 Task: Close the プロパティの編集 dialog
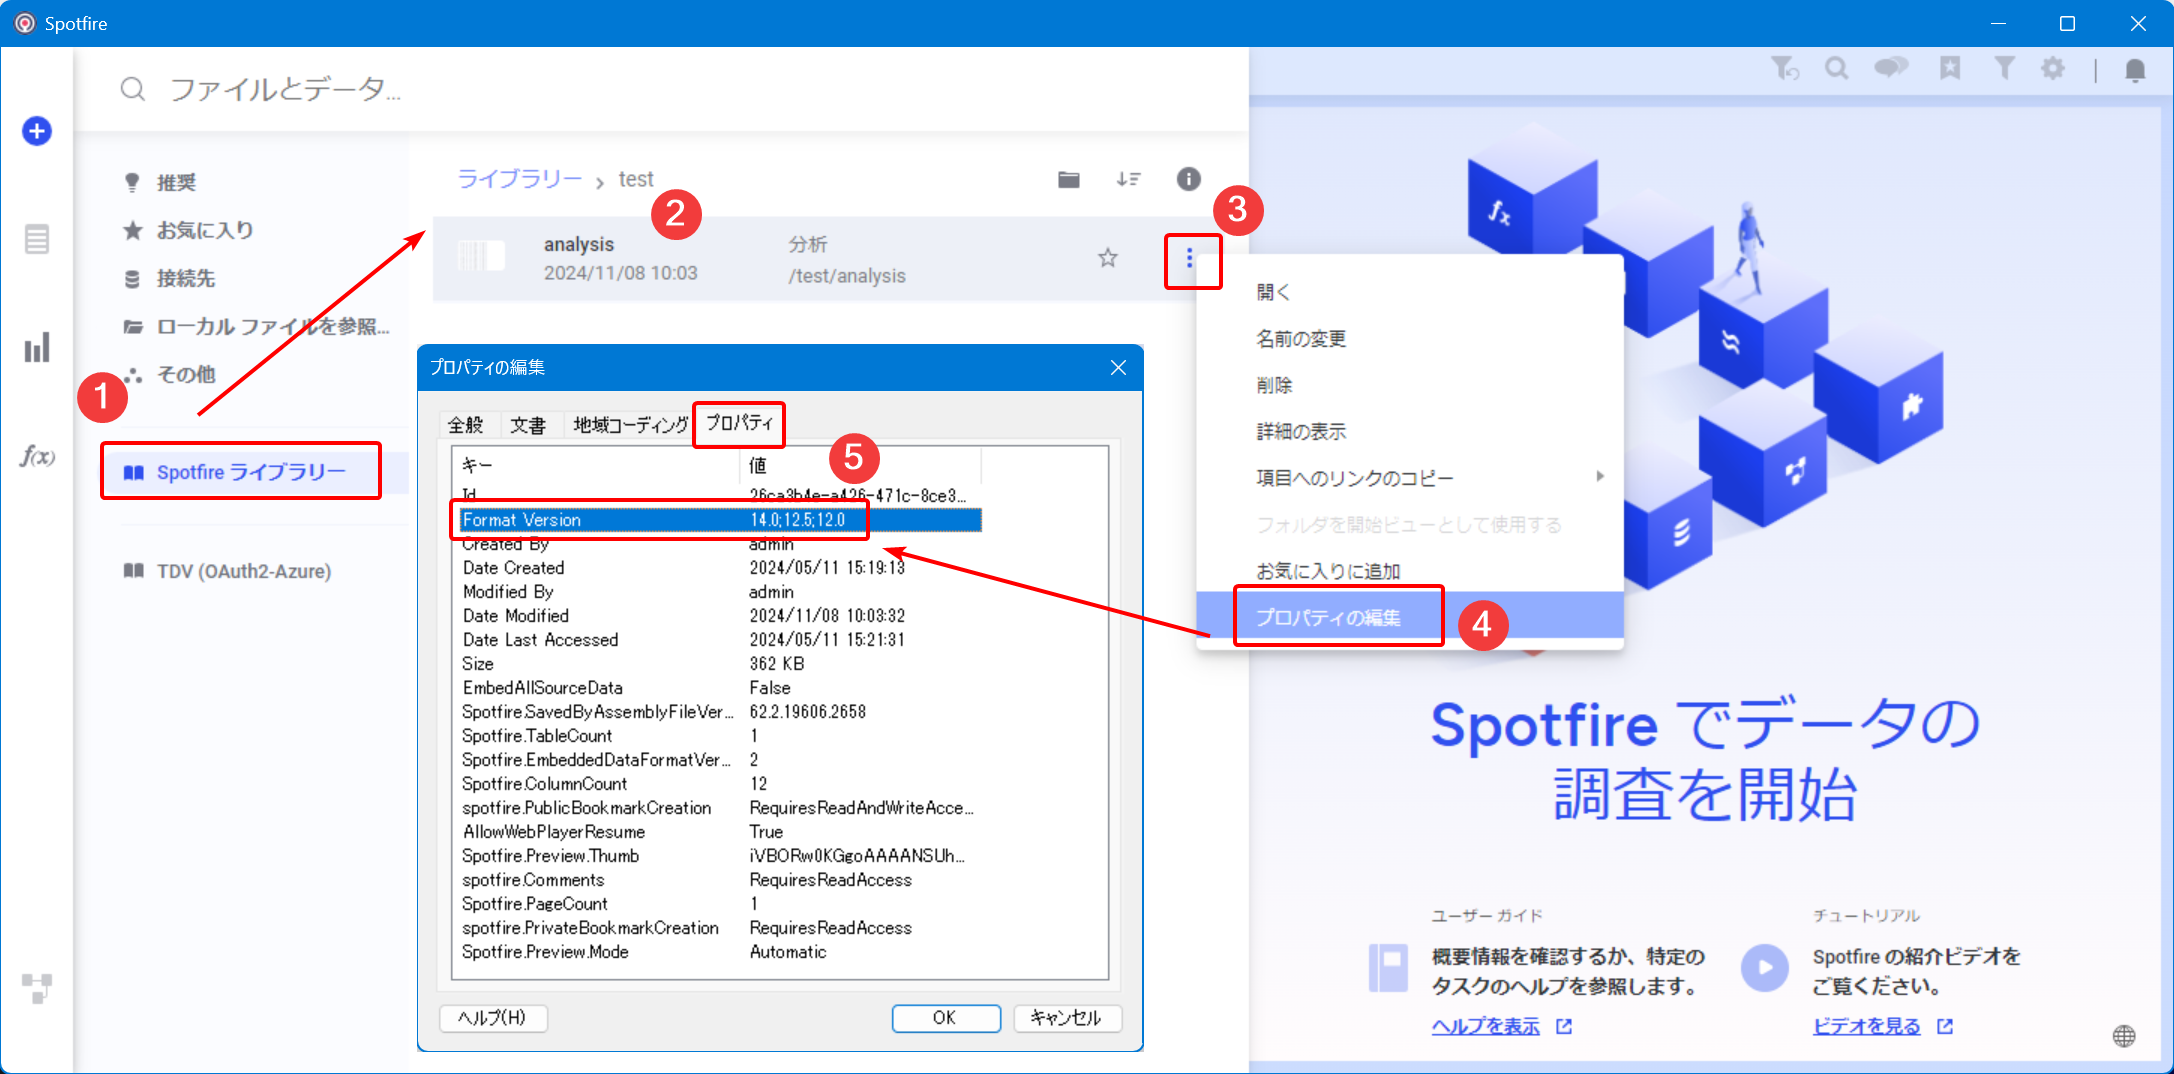[1118, 368]
